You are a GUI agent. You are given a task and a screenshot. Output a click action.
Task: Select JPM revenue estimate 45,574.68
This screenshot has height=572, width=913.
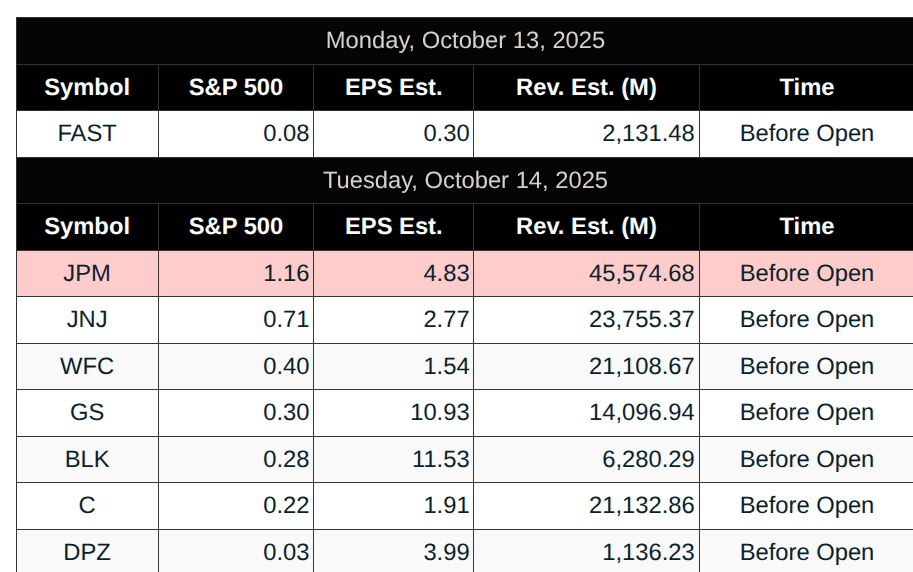(x=641, y=273)
